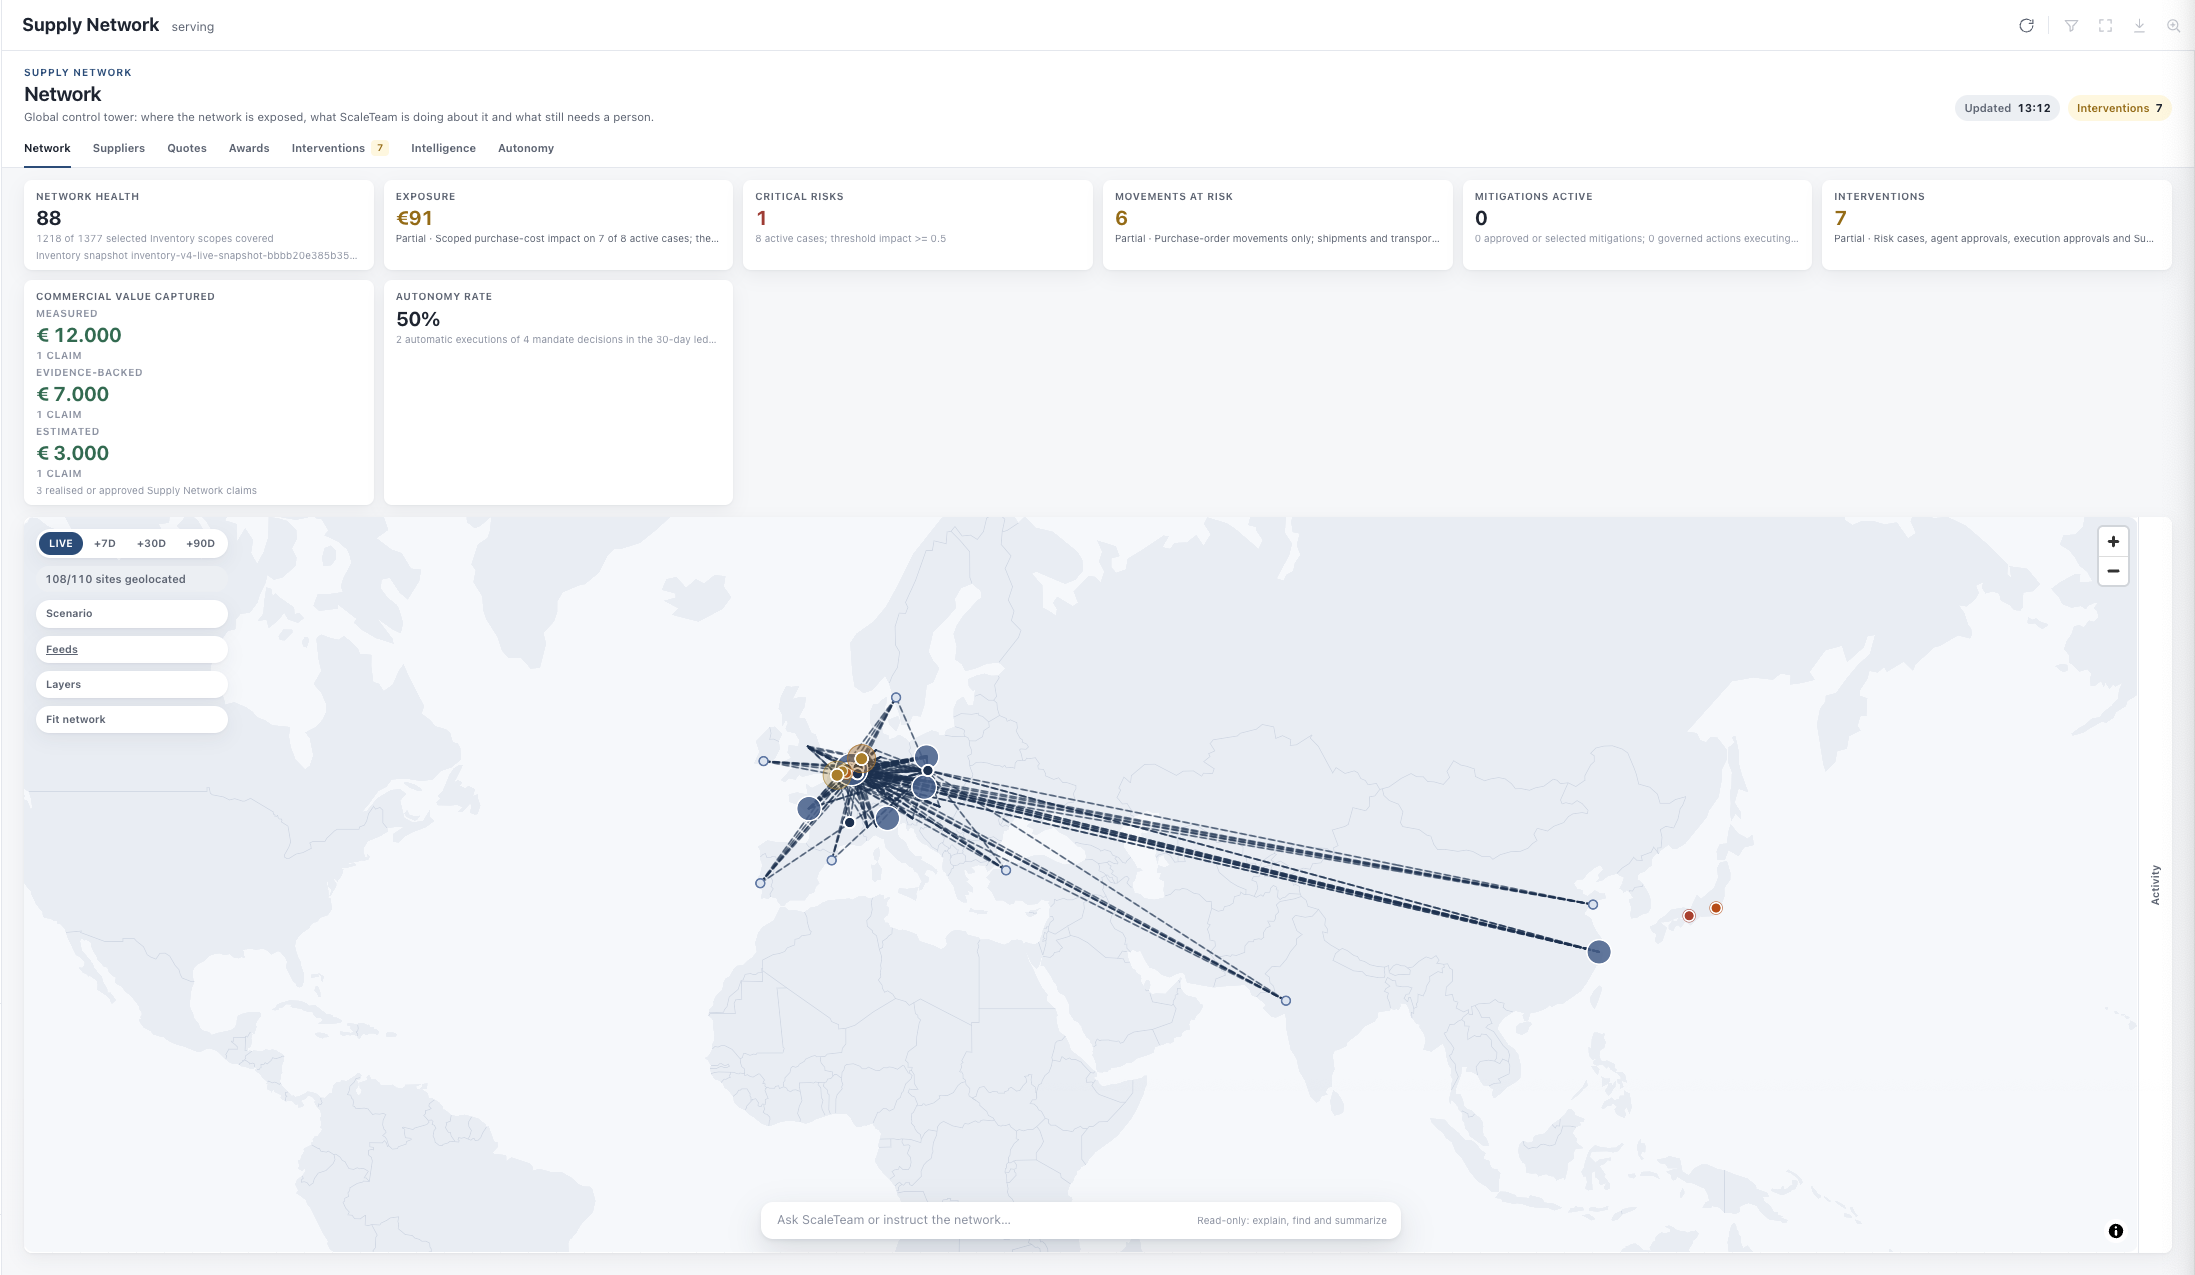Expand the Layers panel
Viewport: 2195px width, 1275px height.
[x=132, y=684]
